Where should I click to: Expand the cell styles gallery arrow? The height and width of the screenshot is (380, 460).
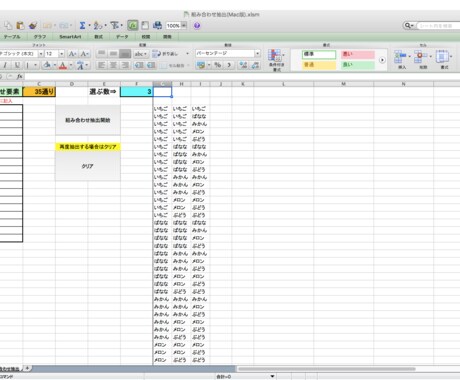point(382,60)
